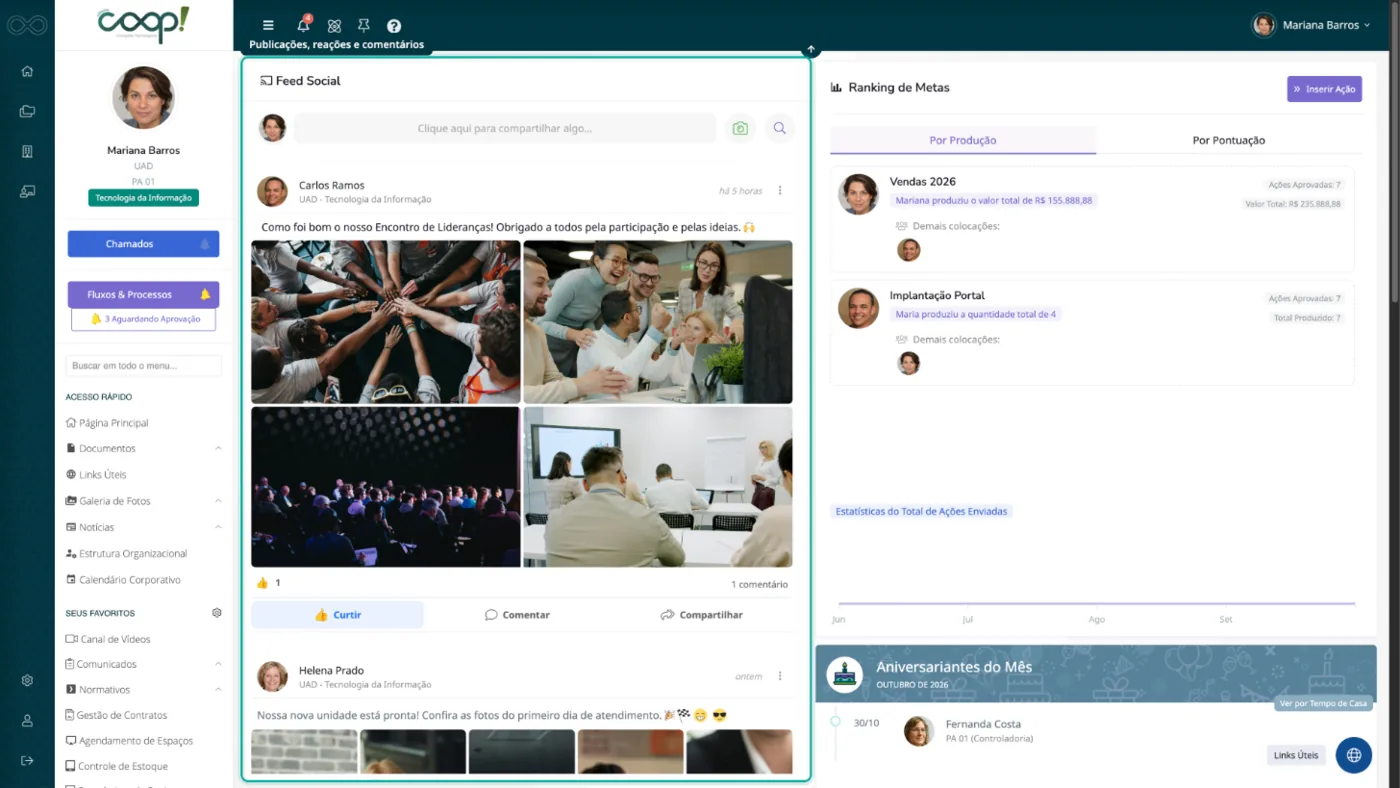Click the Fluxos & Processos button
This screenshot has height=788, width=1400.
tap(143, 295)
